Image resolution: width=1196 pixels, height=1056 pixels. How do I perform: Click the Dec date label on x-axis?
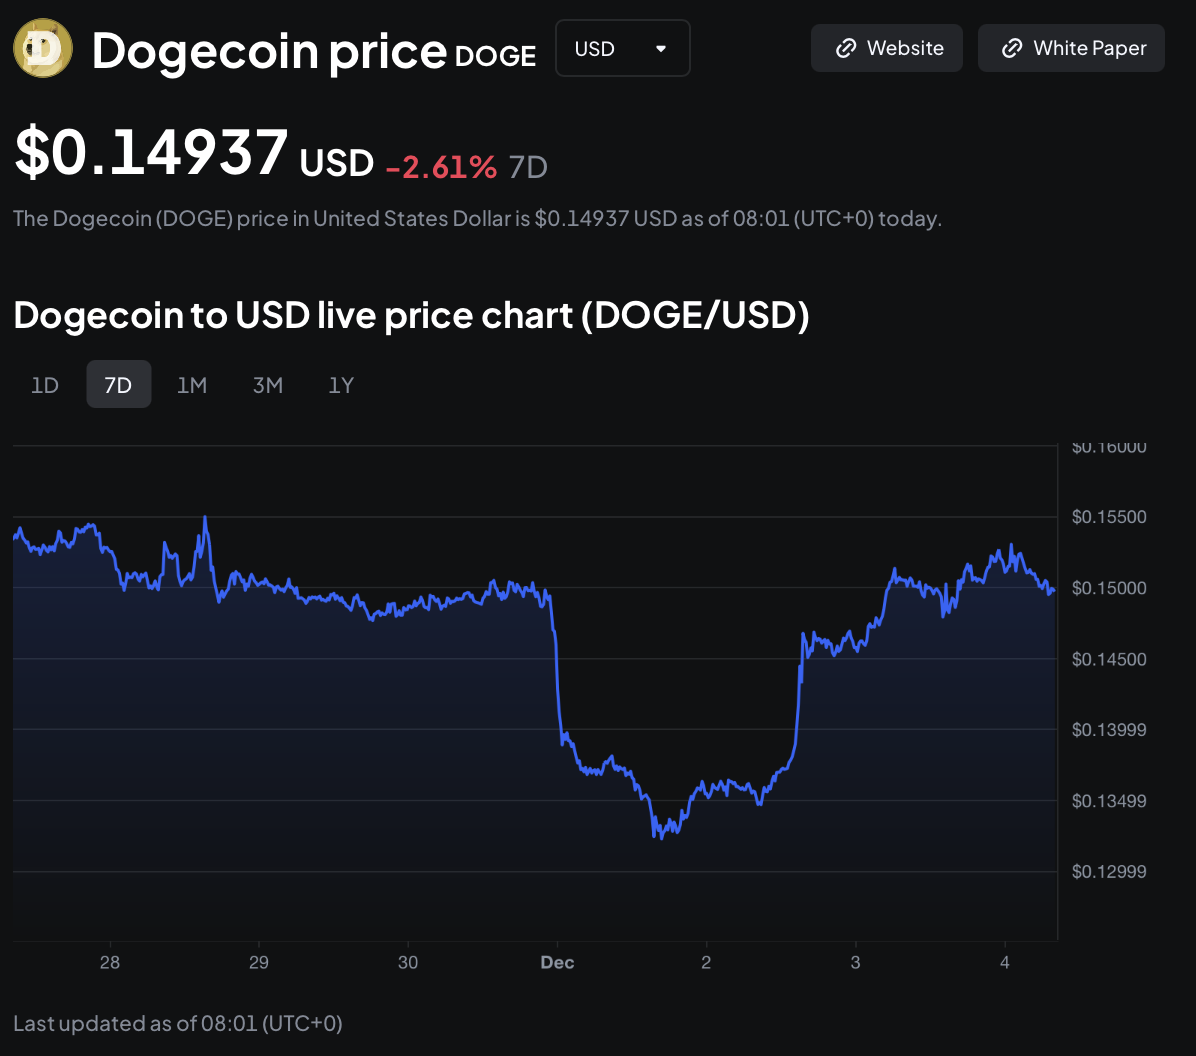(x=557, y=963)
